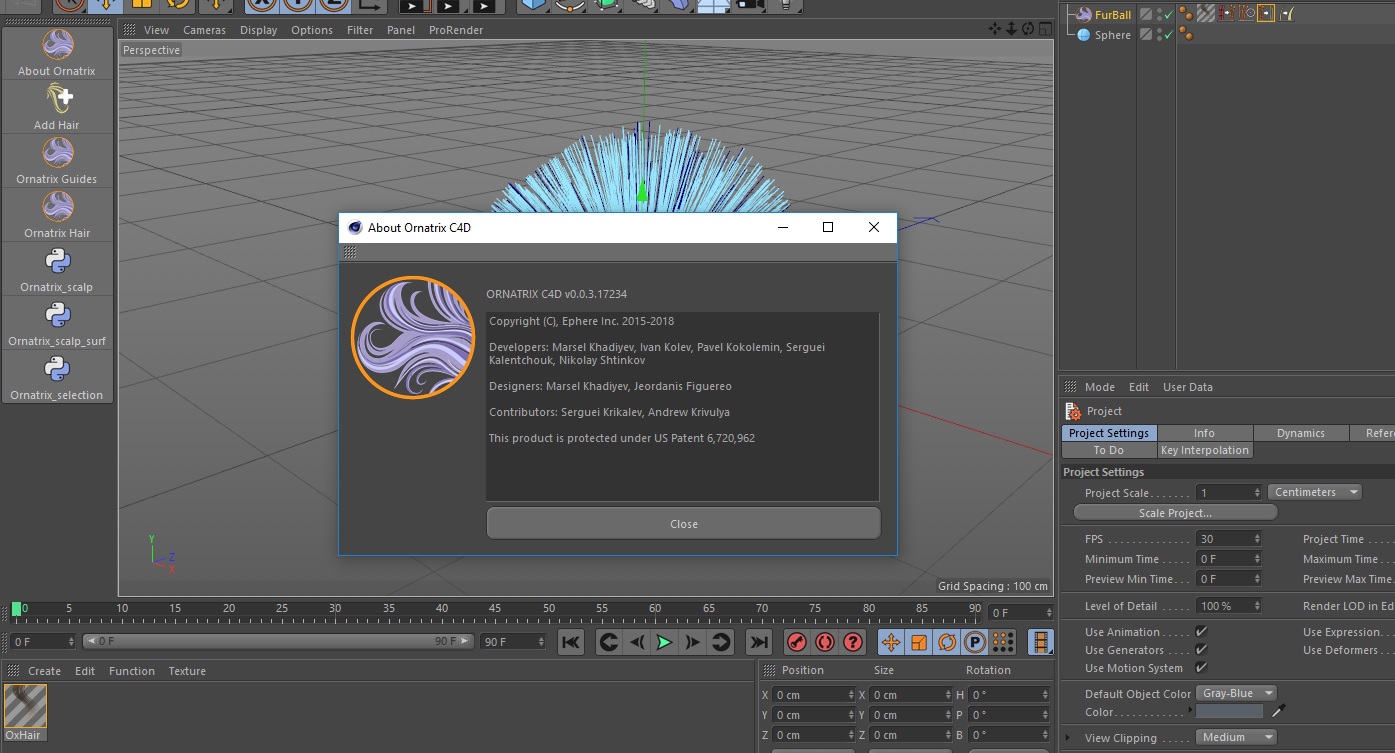Open the Gray-Blue default color dropdown
Image resolution: width=1395 pixels, height=753 pixels.
click(x=1236, y=693)
